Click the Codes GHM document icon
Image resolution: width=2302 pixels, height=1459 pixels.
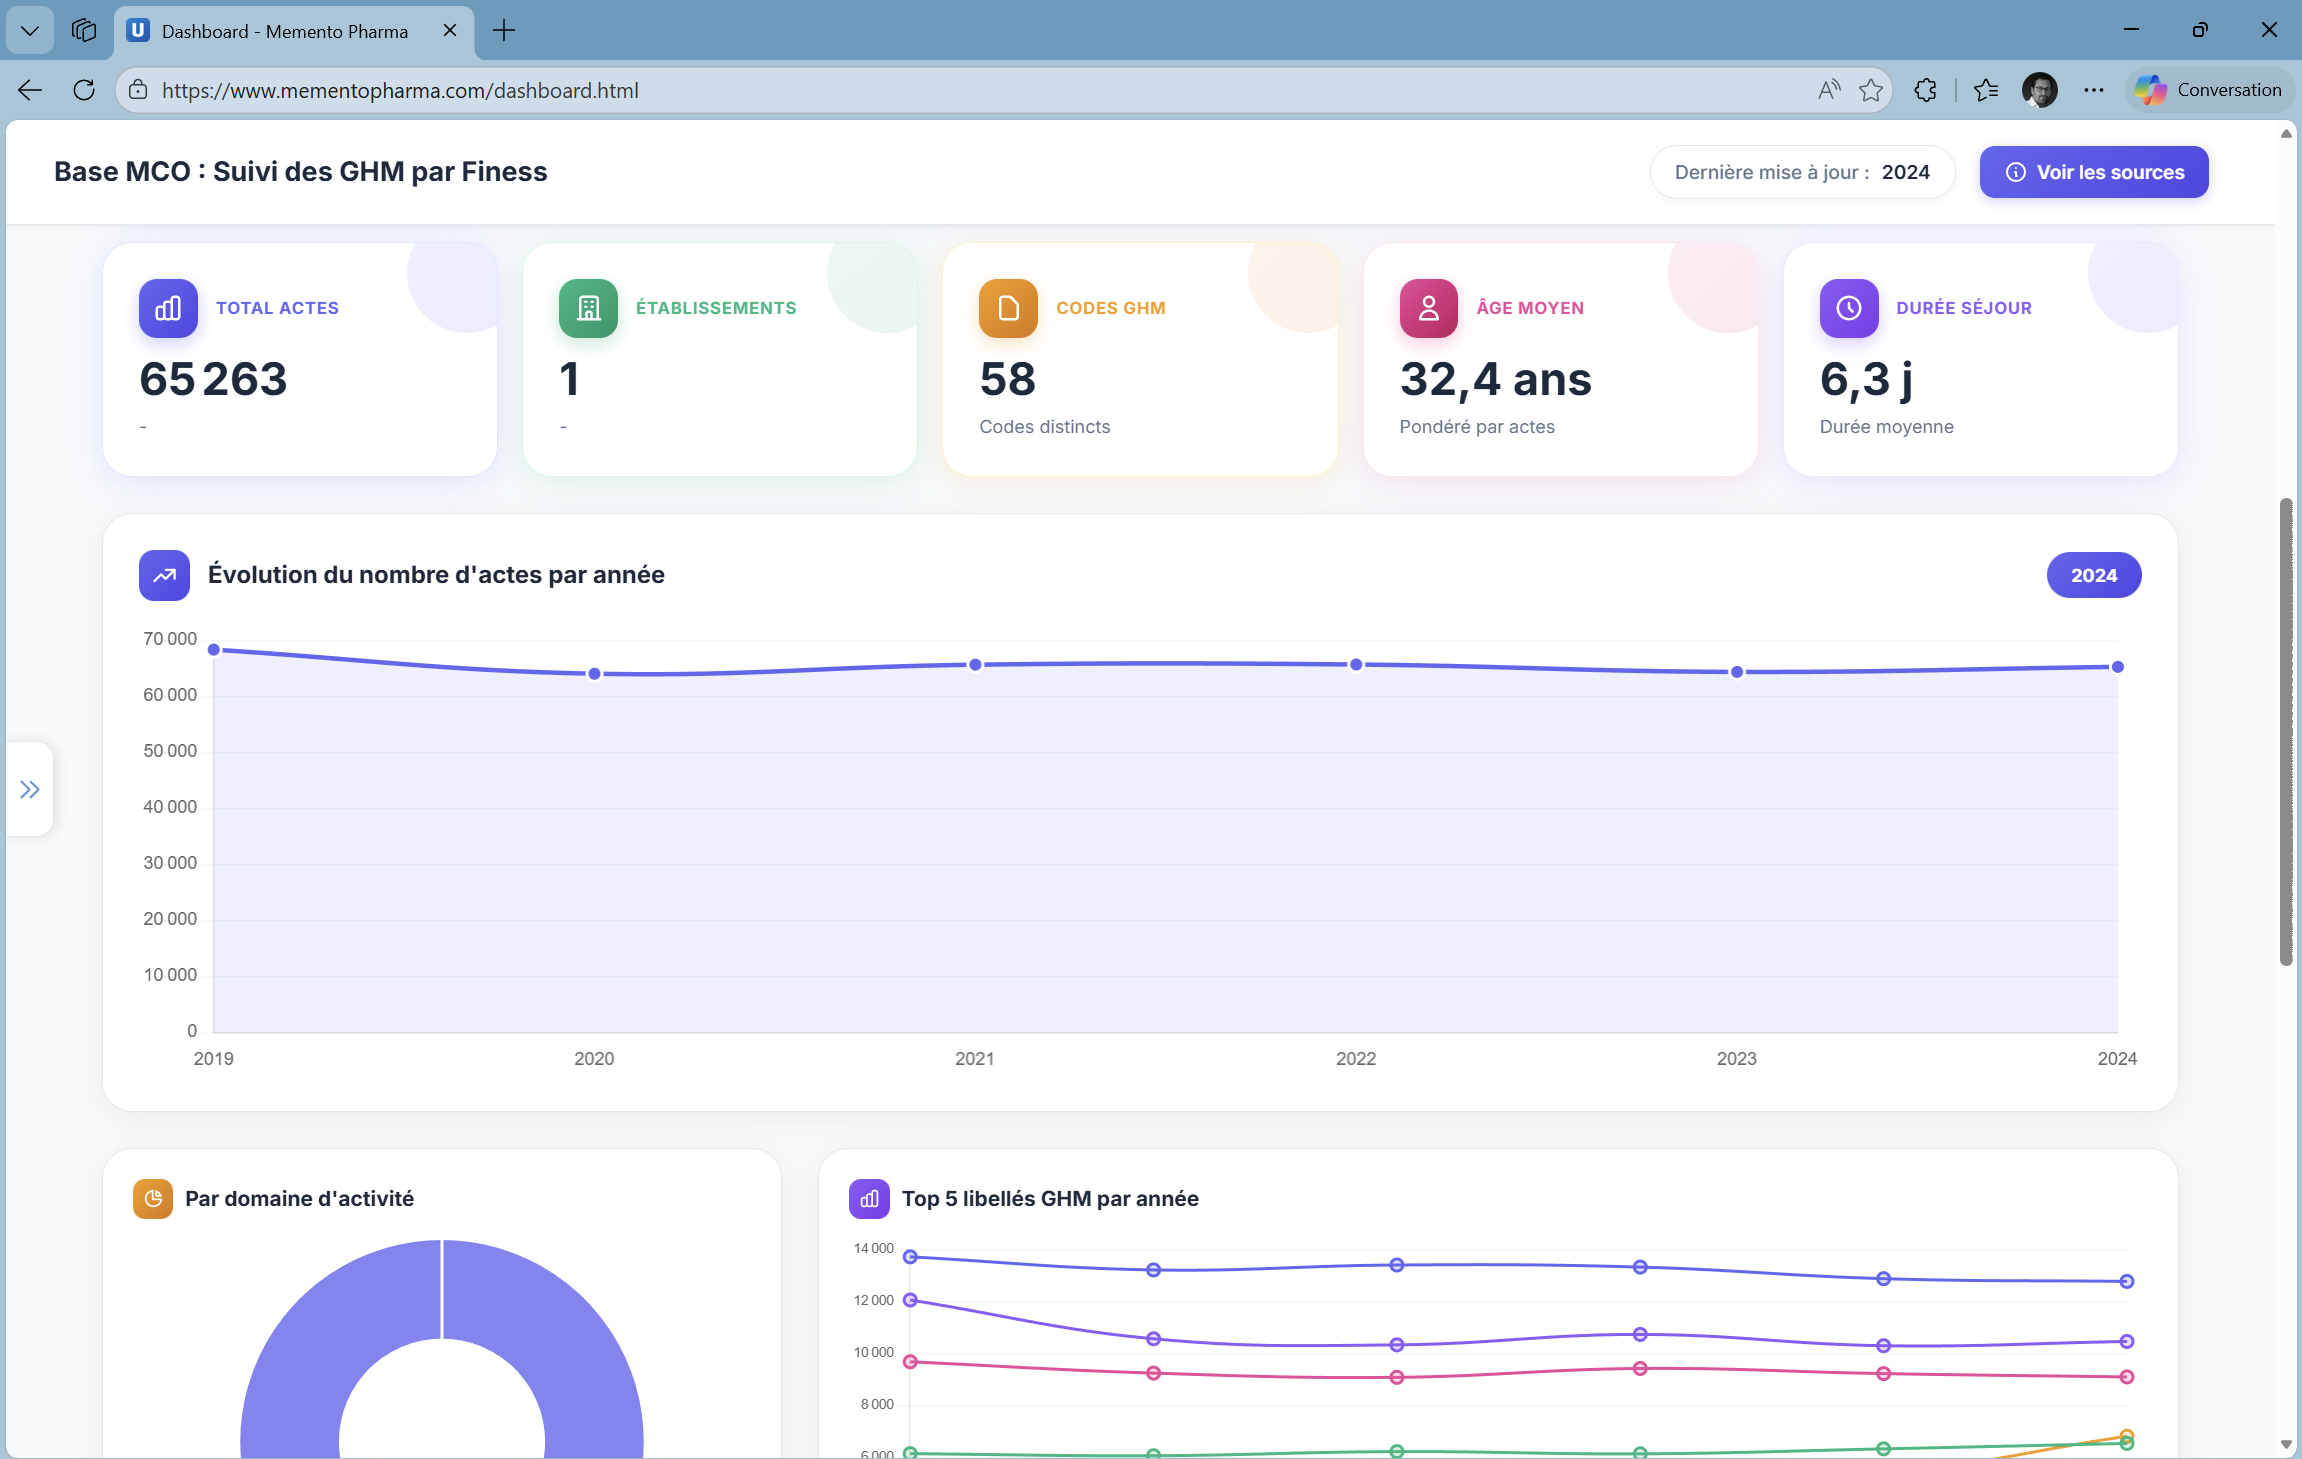(x=1007, y=308)
